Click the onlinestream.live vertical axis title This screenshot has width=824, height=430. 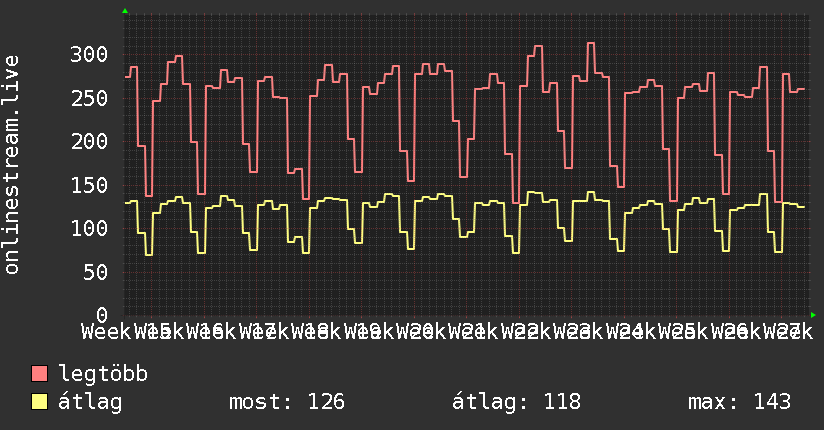11,165
